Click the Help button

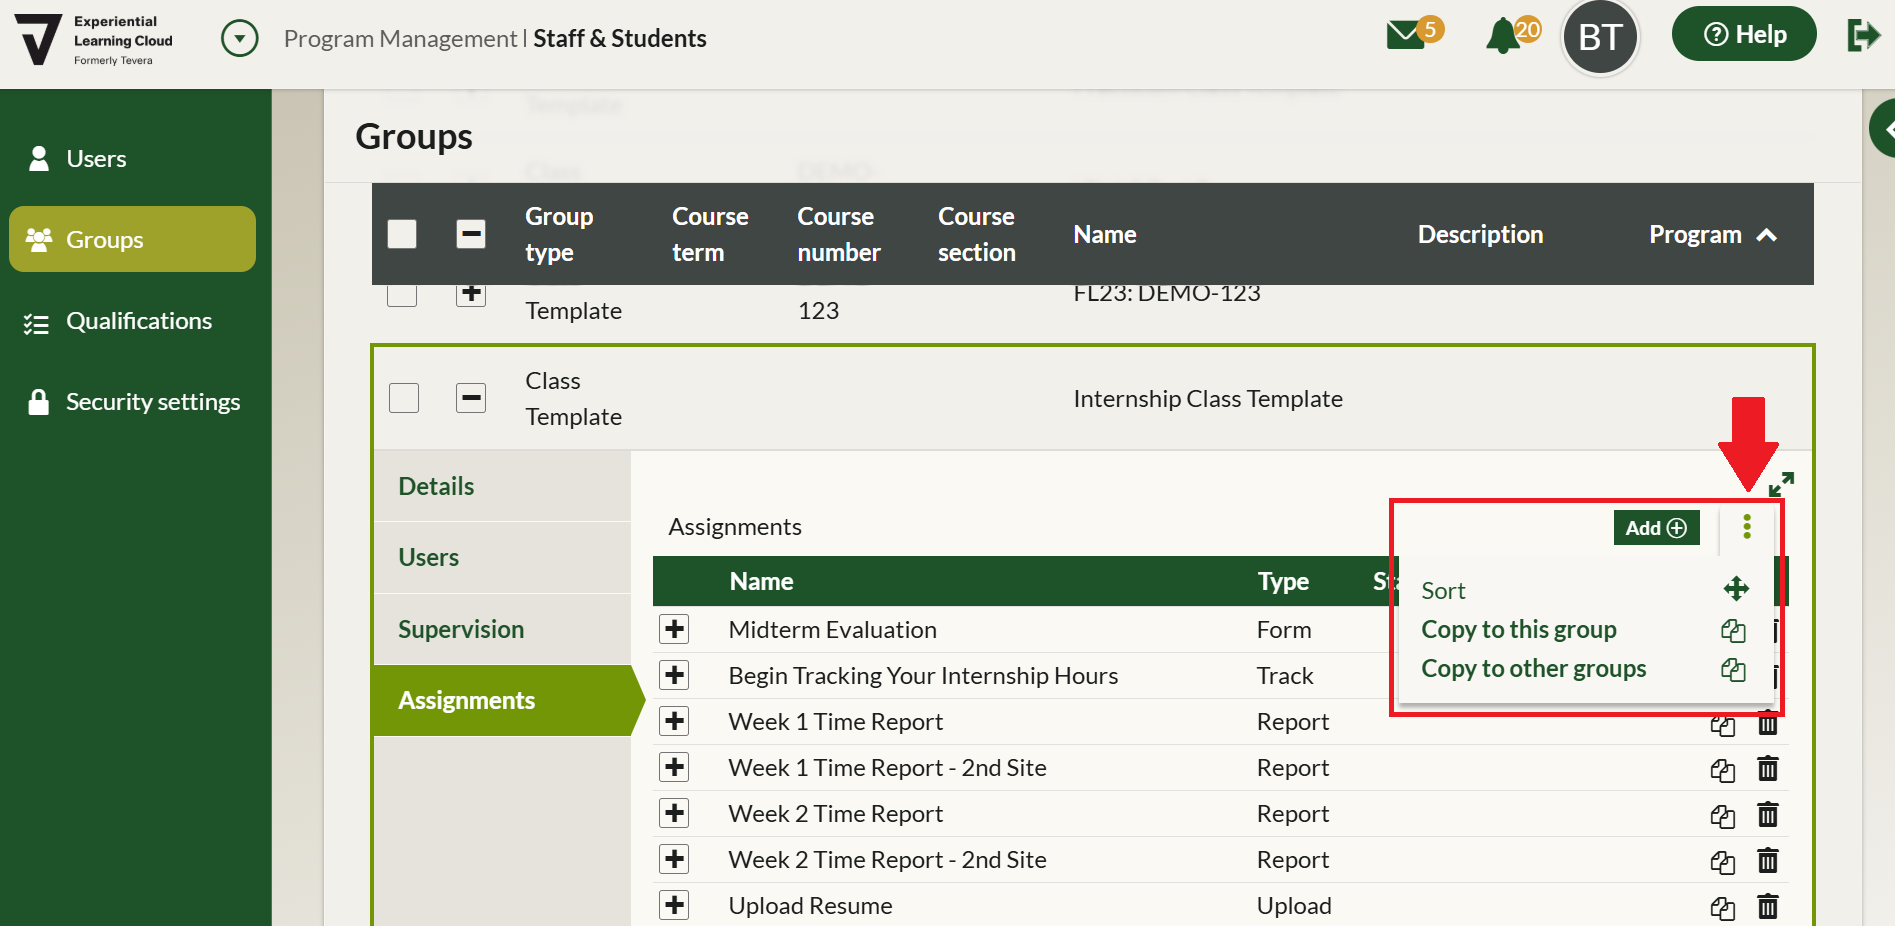(x=1744, y=34)
